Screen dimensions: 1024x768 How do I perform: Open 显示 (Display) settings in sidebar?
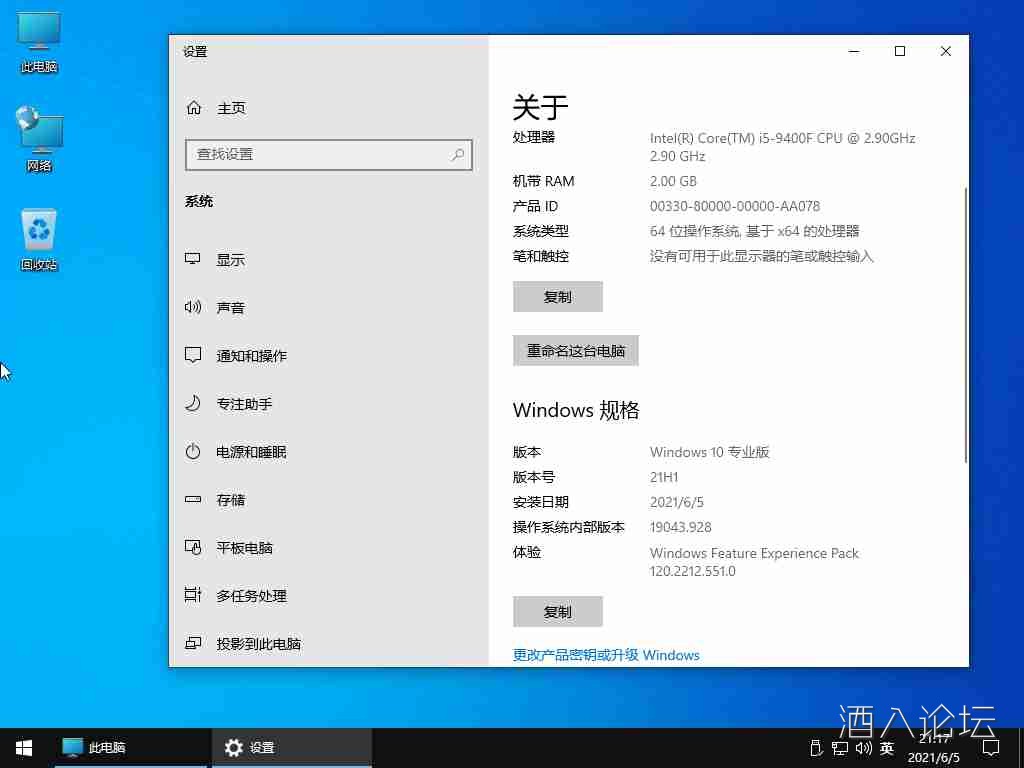pyautogui.click(x=229, y=259)
